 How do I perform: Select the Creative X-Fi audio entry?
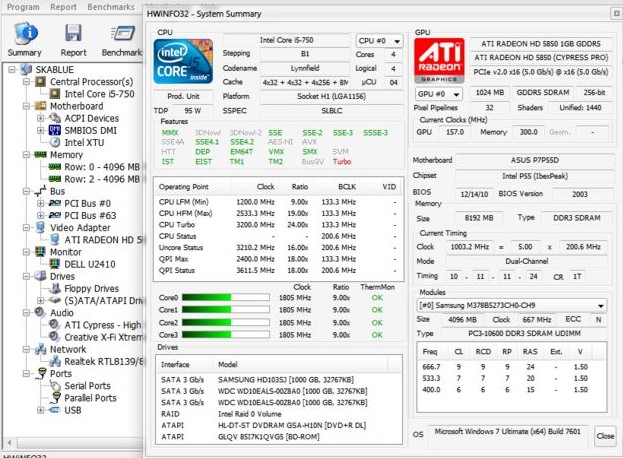pos(103,337)
